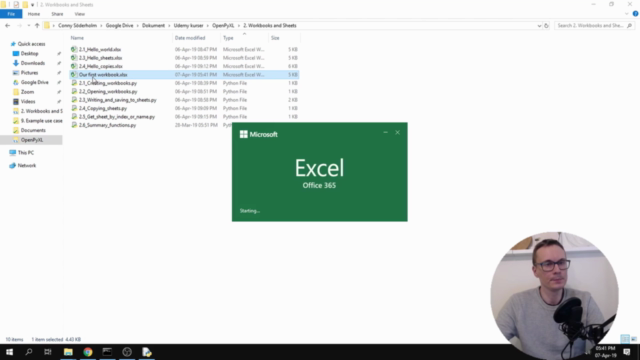Viewport: 640px width, 360px height.
Task: Open the File ribbon tab
Action: pyautogui.click(x=11, y=14)
